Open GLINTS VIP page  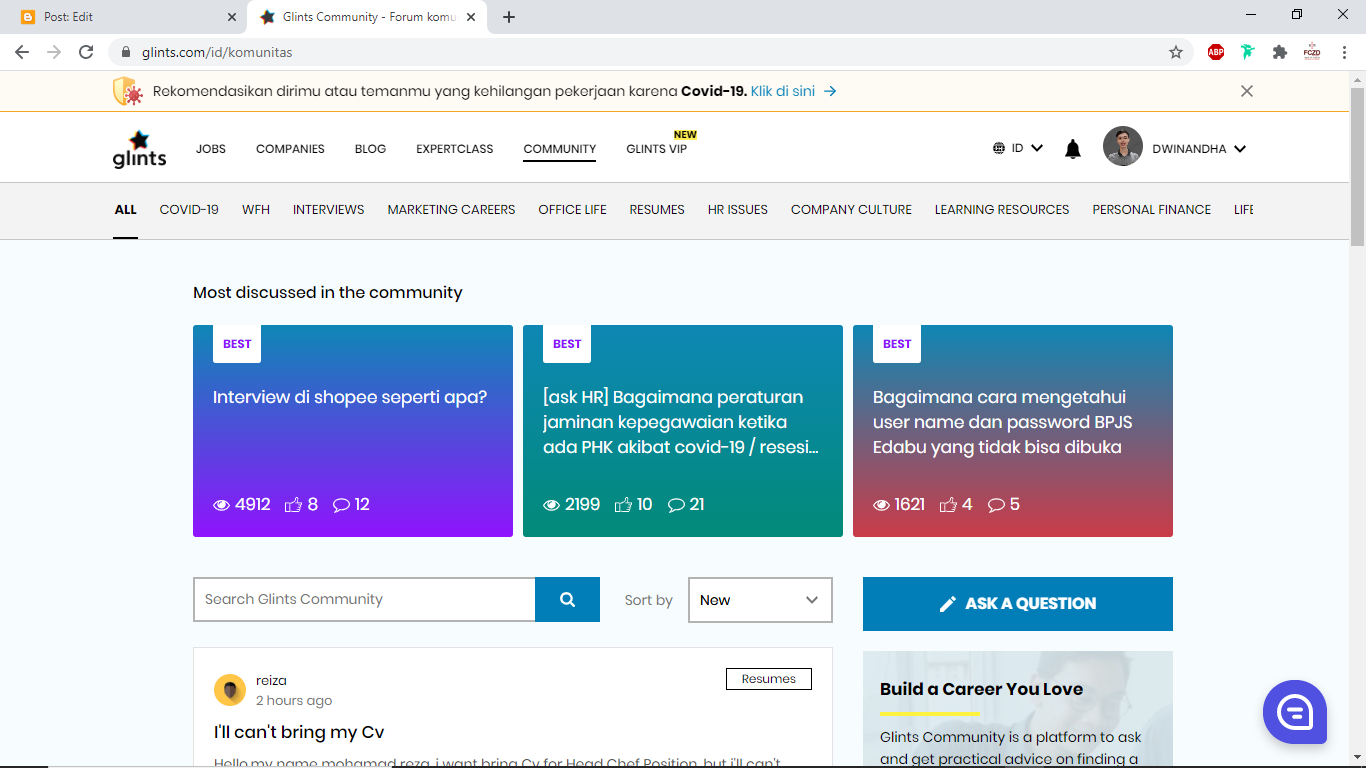657,149
